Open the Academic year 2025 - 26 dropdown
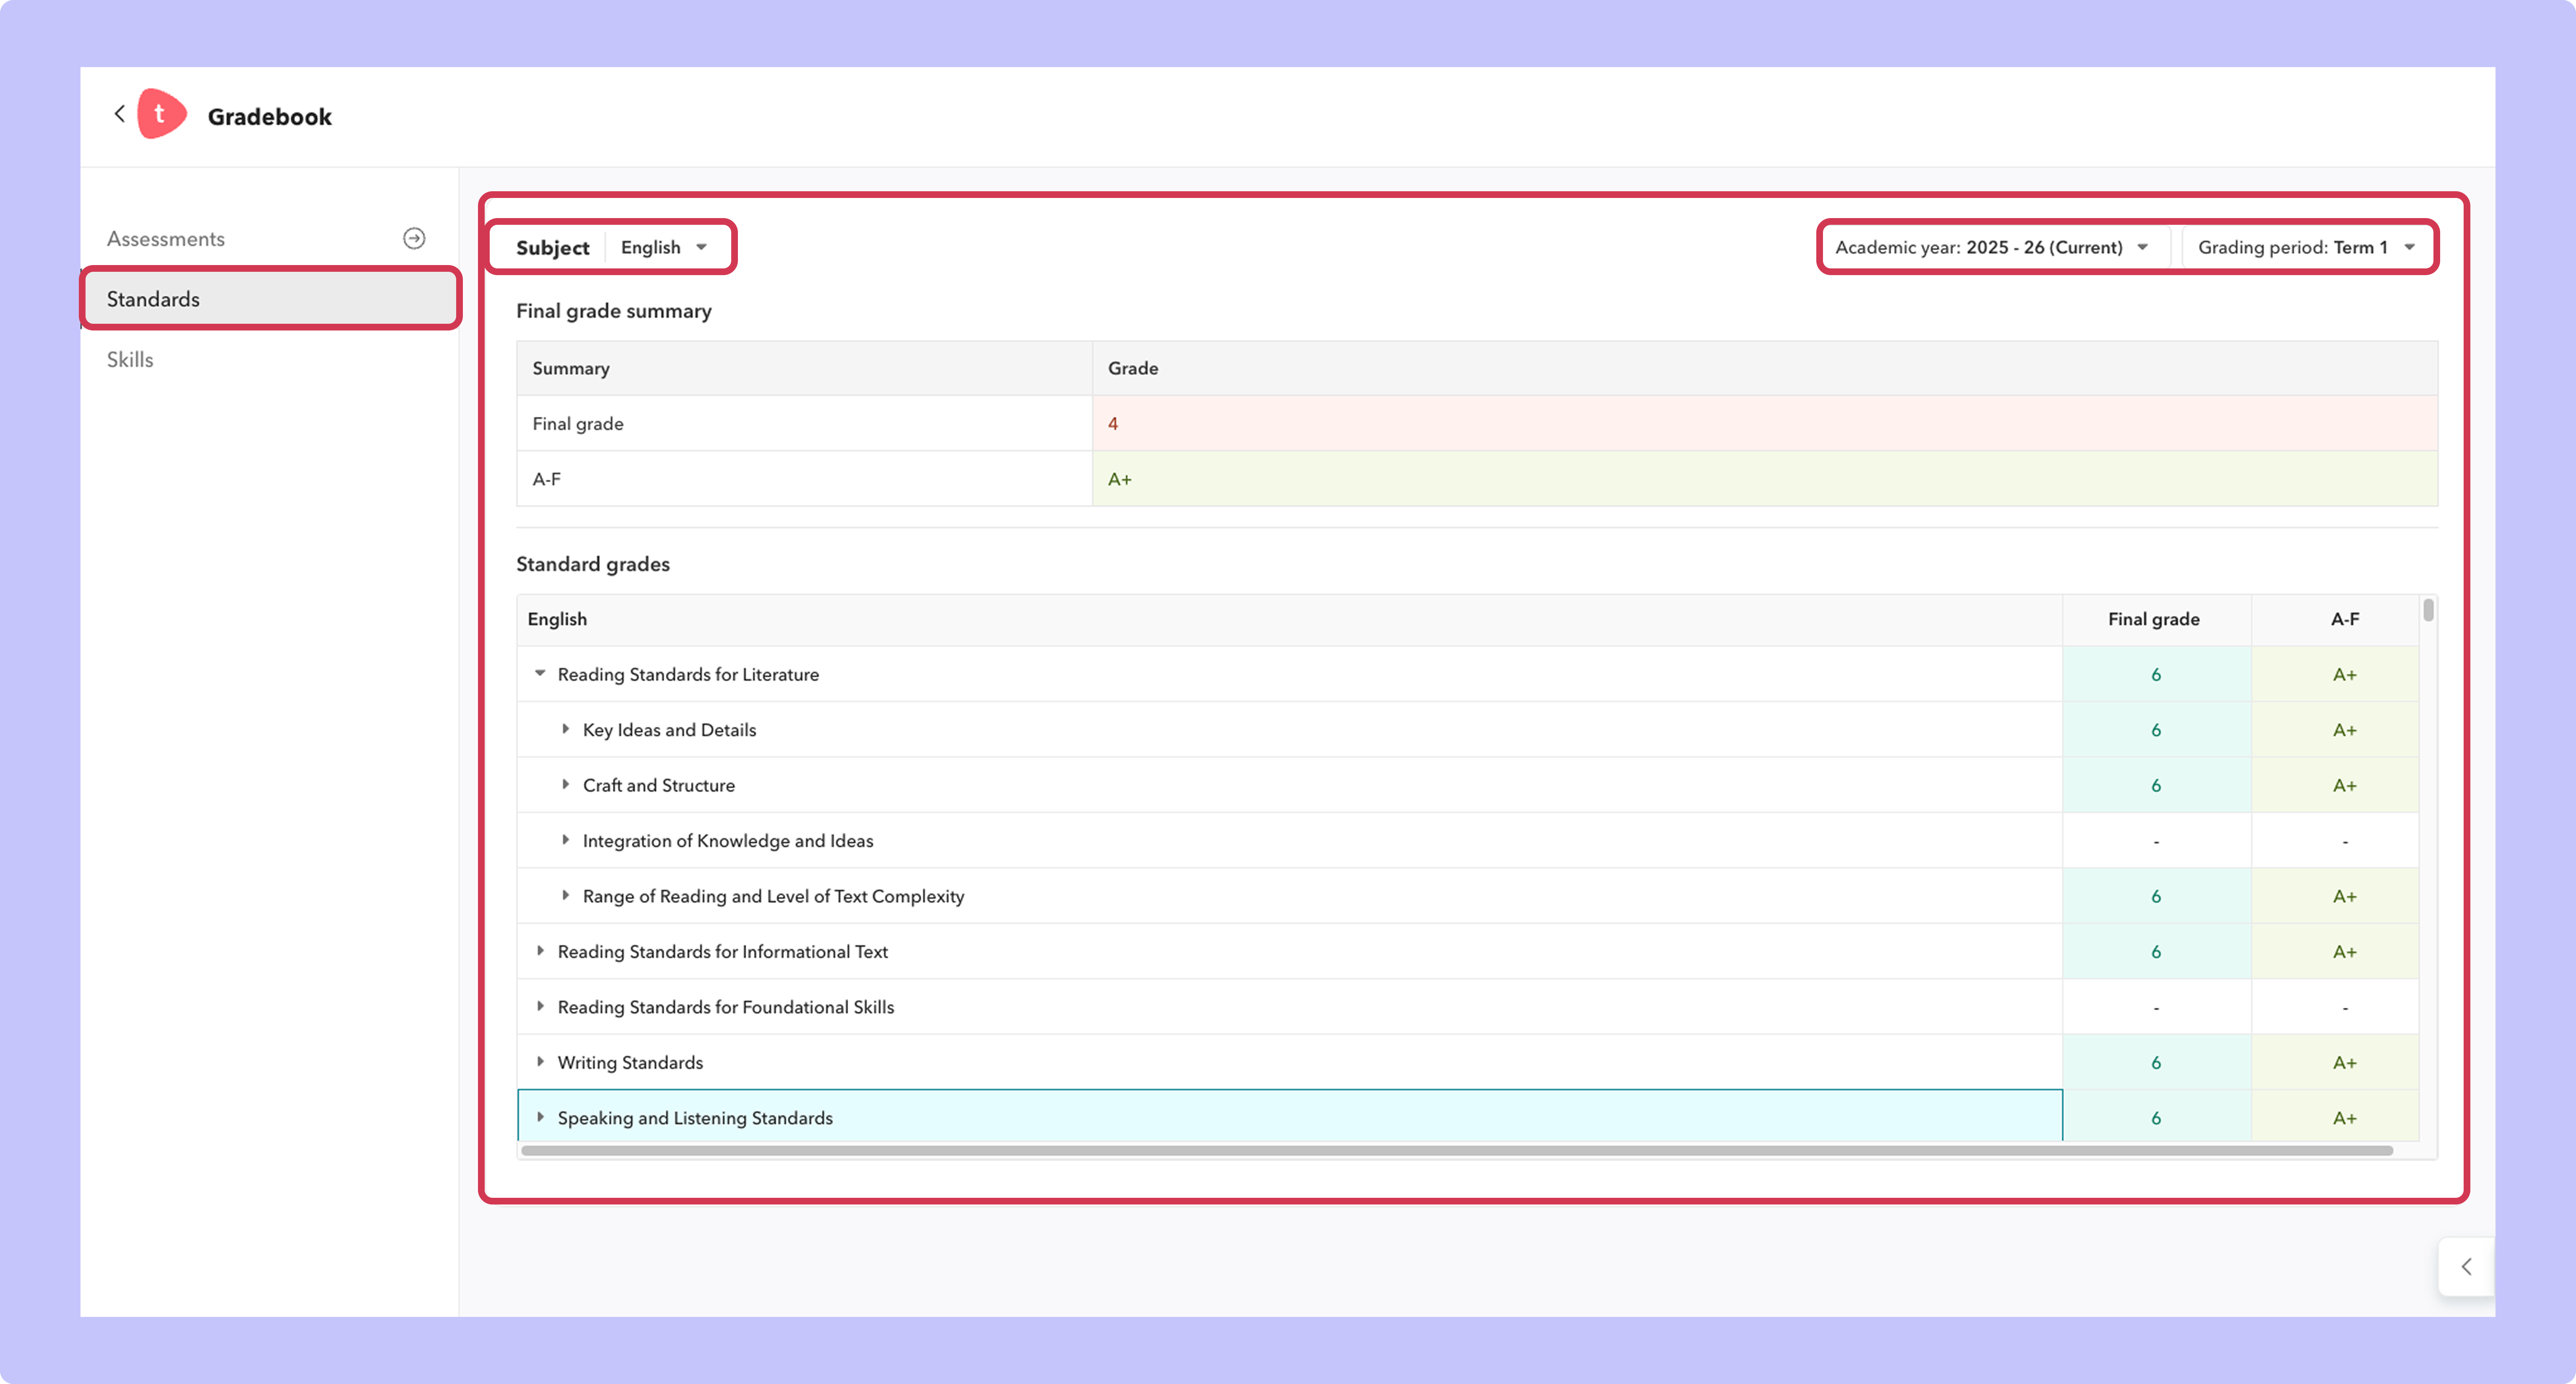2576x1384 pixels. click(x=1992, y=247)
